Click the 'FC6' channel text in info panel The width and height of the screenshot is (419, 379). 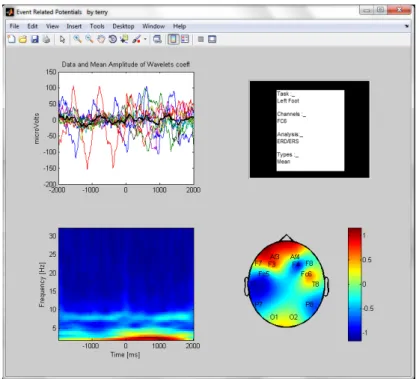[x=282, y=121]
